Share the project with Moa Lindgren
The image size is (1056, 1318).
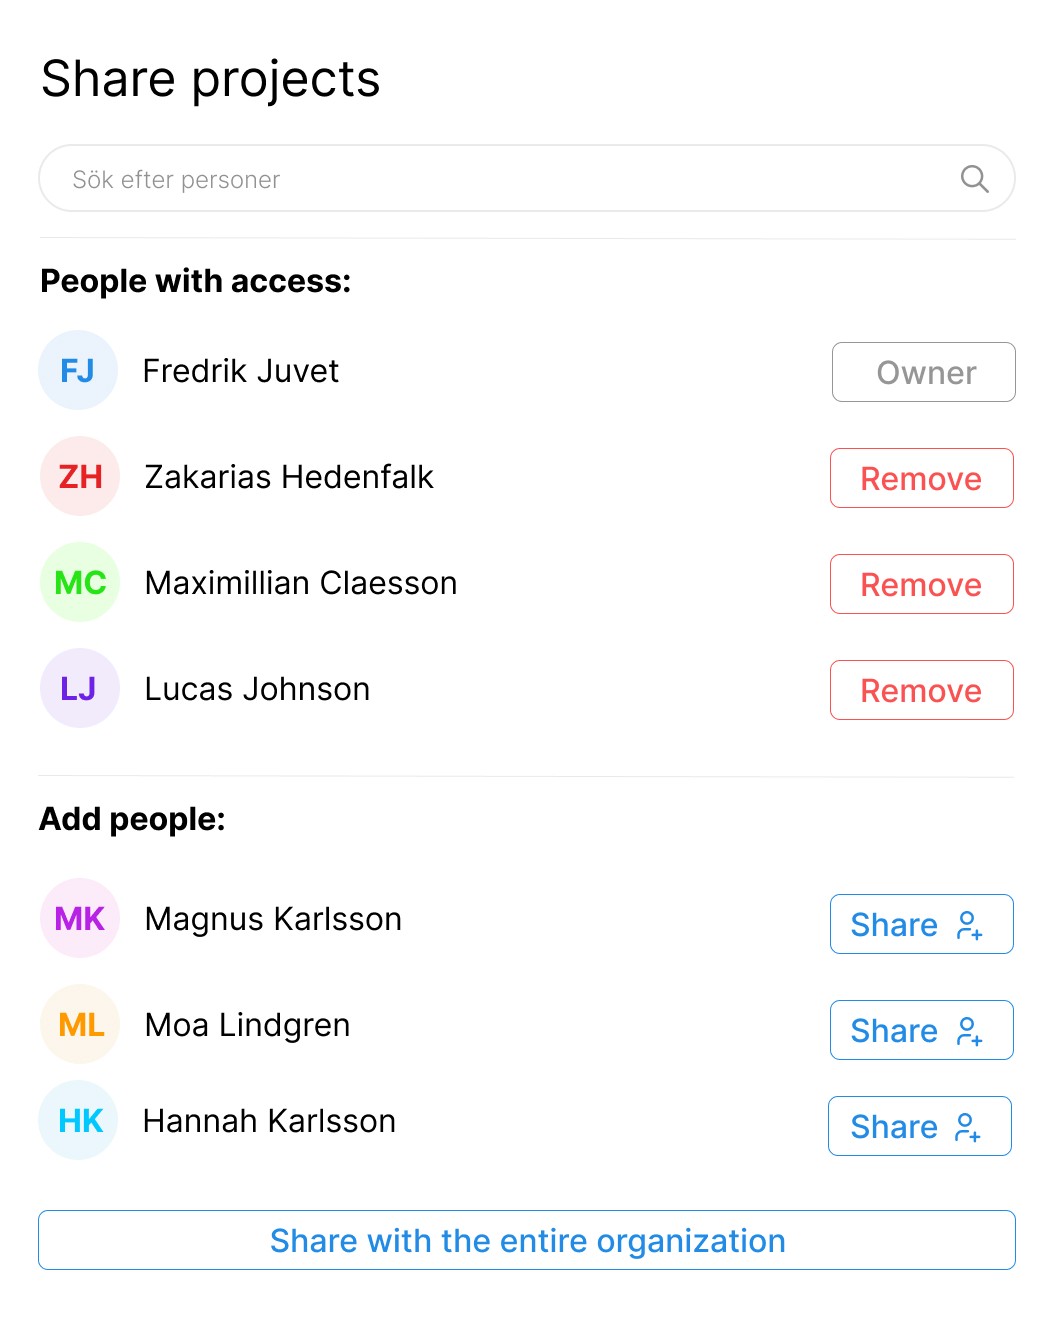click(921, 1030)
